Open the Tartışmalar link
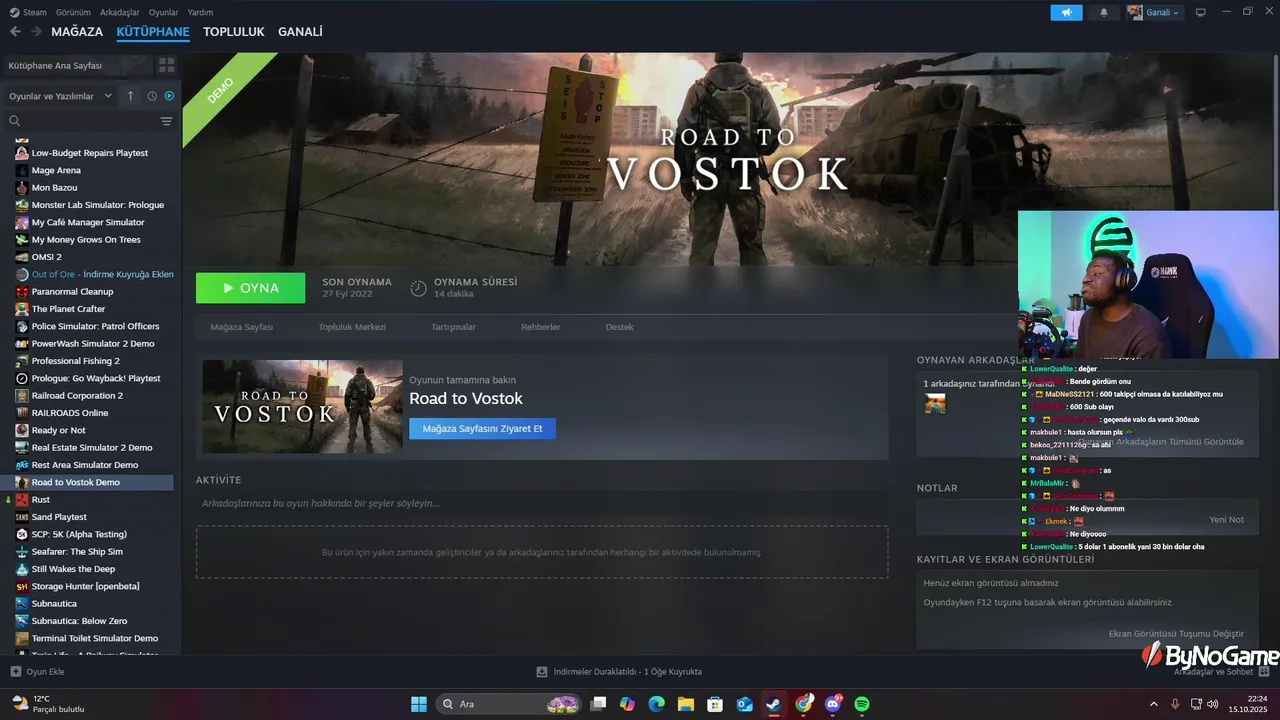Image resolution: width=1280 pixels, height=720 pixels. pyautogui.click(x=453, y=327)
